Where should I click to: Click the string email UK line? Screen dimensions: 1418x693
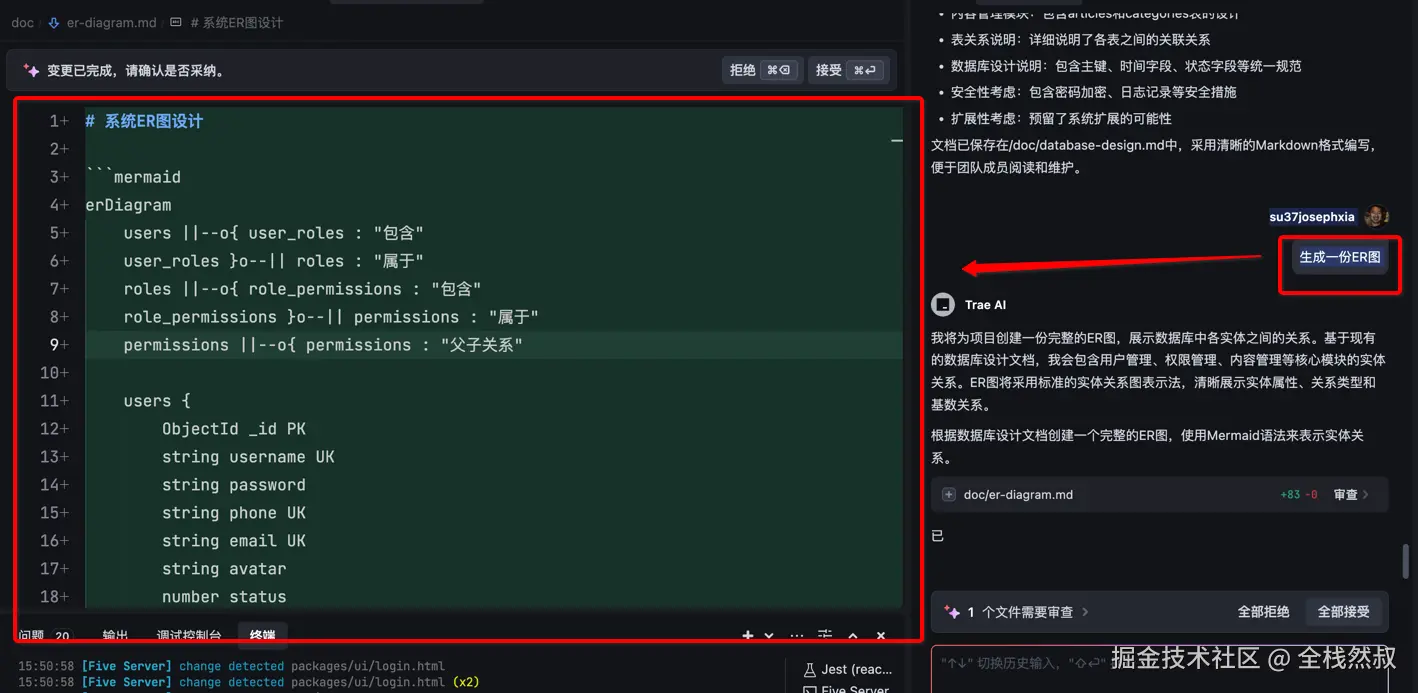point(233,541)
